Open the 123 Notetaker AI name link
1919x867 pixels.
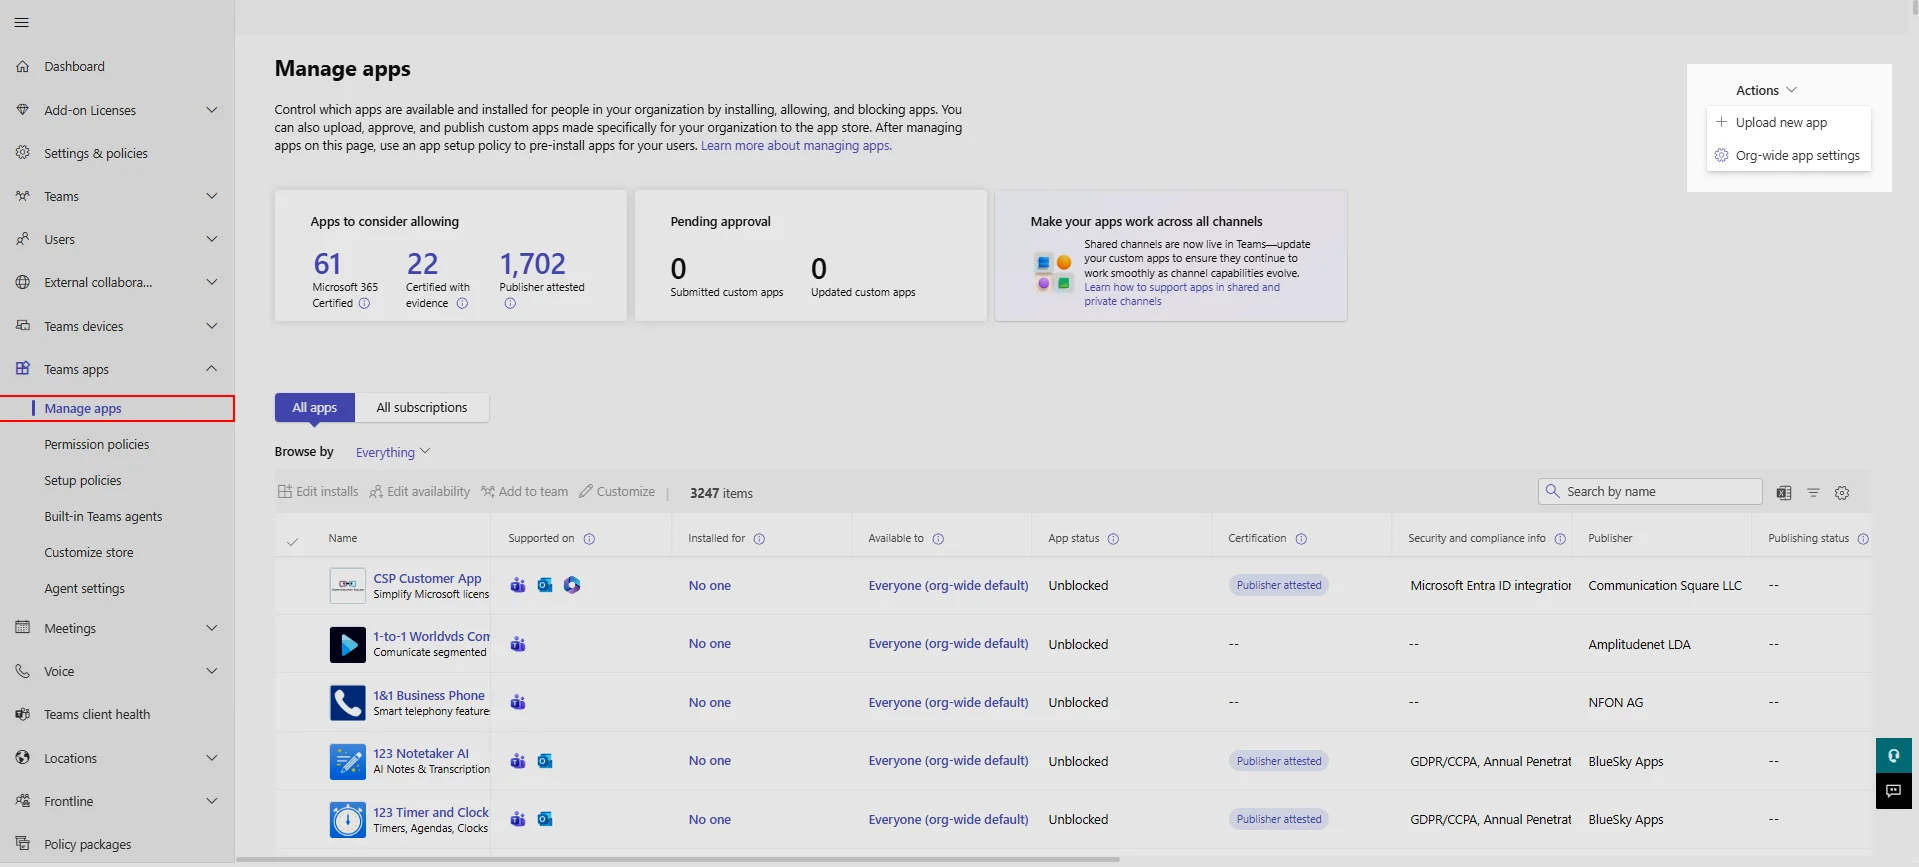[x=421, y=754]
